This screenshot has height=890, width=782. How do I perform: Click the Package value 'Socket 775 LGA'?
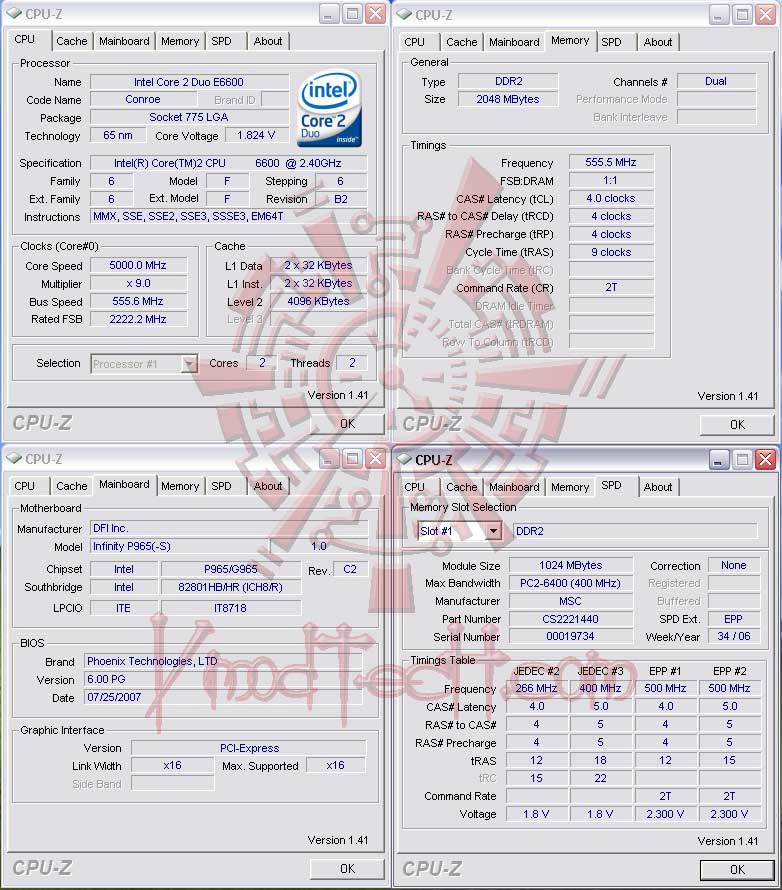[189, 117]
